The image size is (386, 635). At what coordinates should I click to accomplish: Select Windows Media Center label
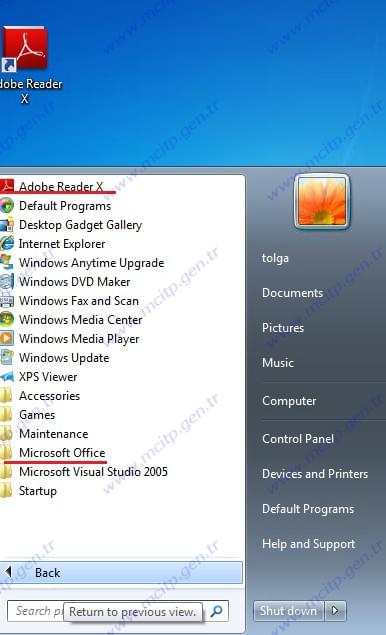(x=81, y=320)
